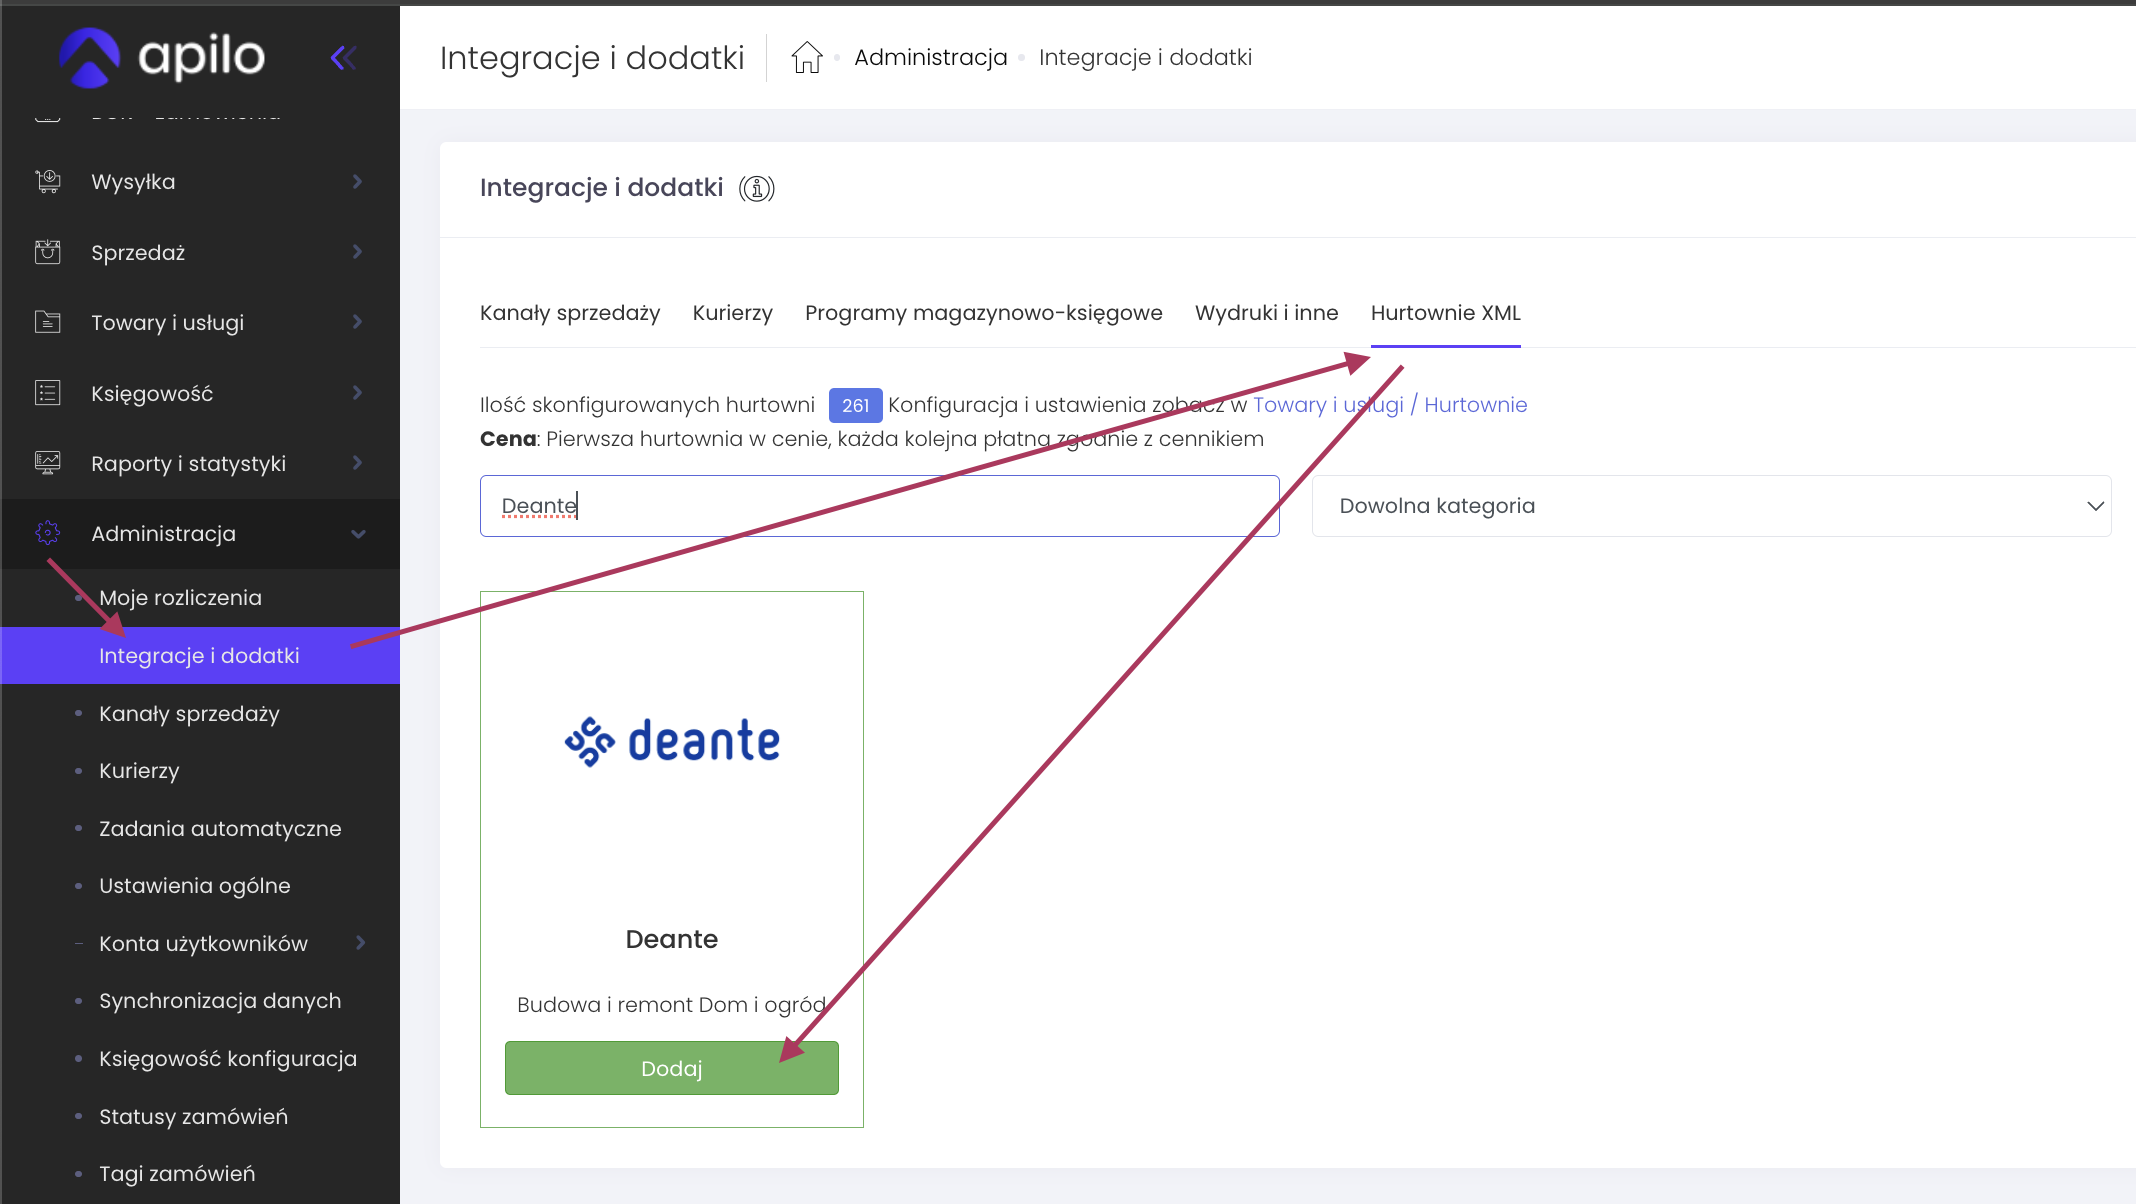
Task: Expand the Towary i usługi chevron
Action: point(357,322)
